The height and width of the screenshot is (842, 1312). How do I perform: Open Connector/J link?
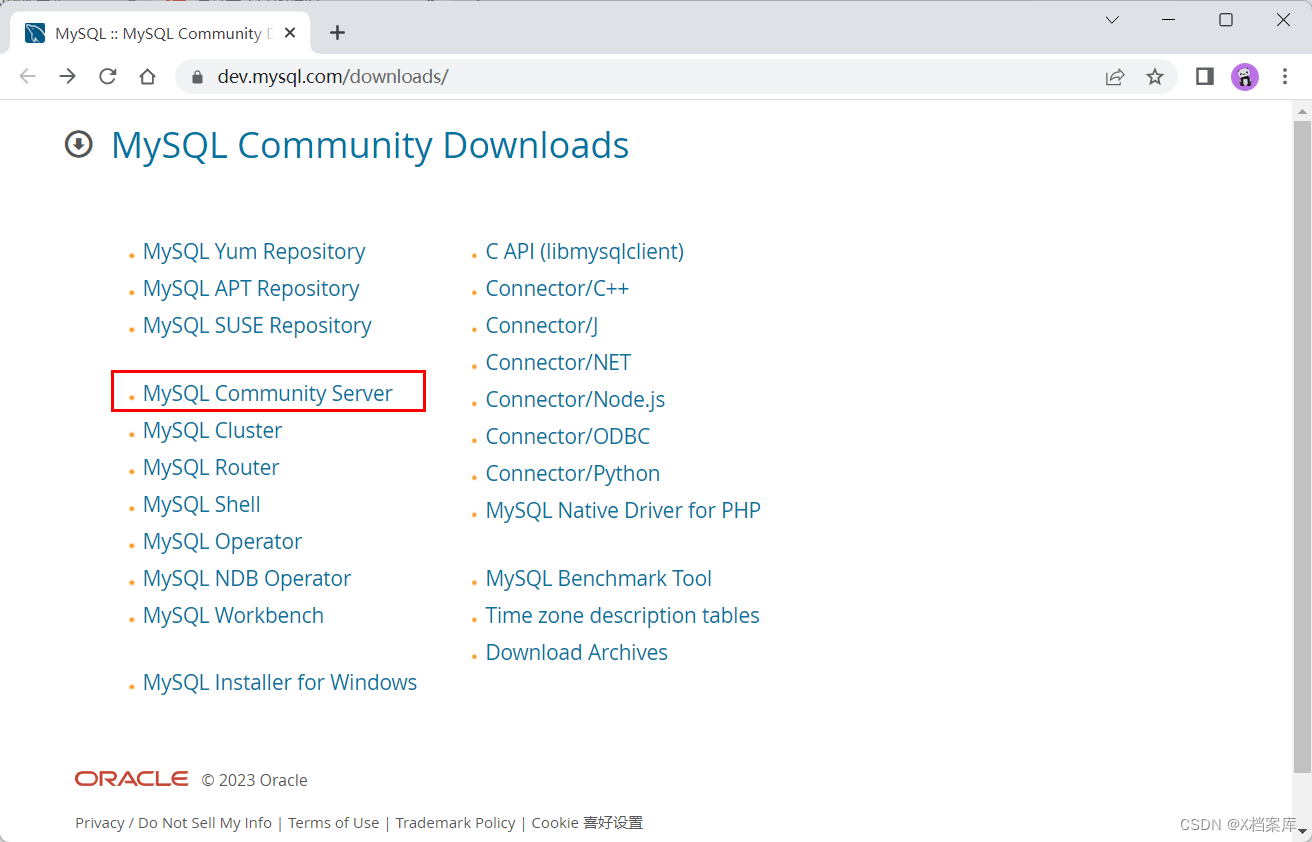coord(542,325)
